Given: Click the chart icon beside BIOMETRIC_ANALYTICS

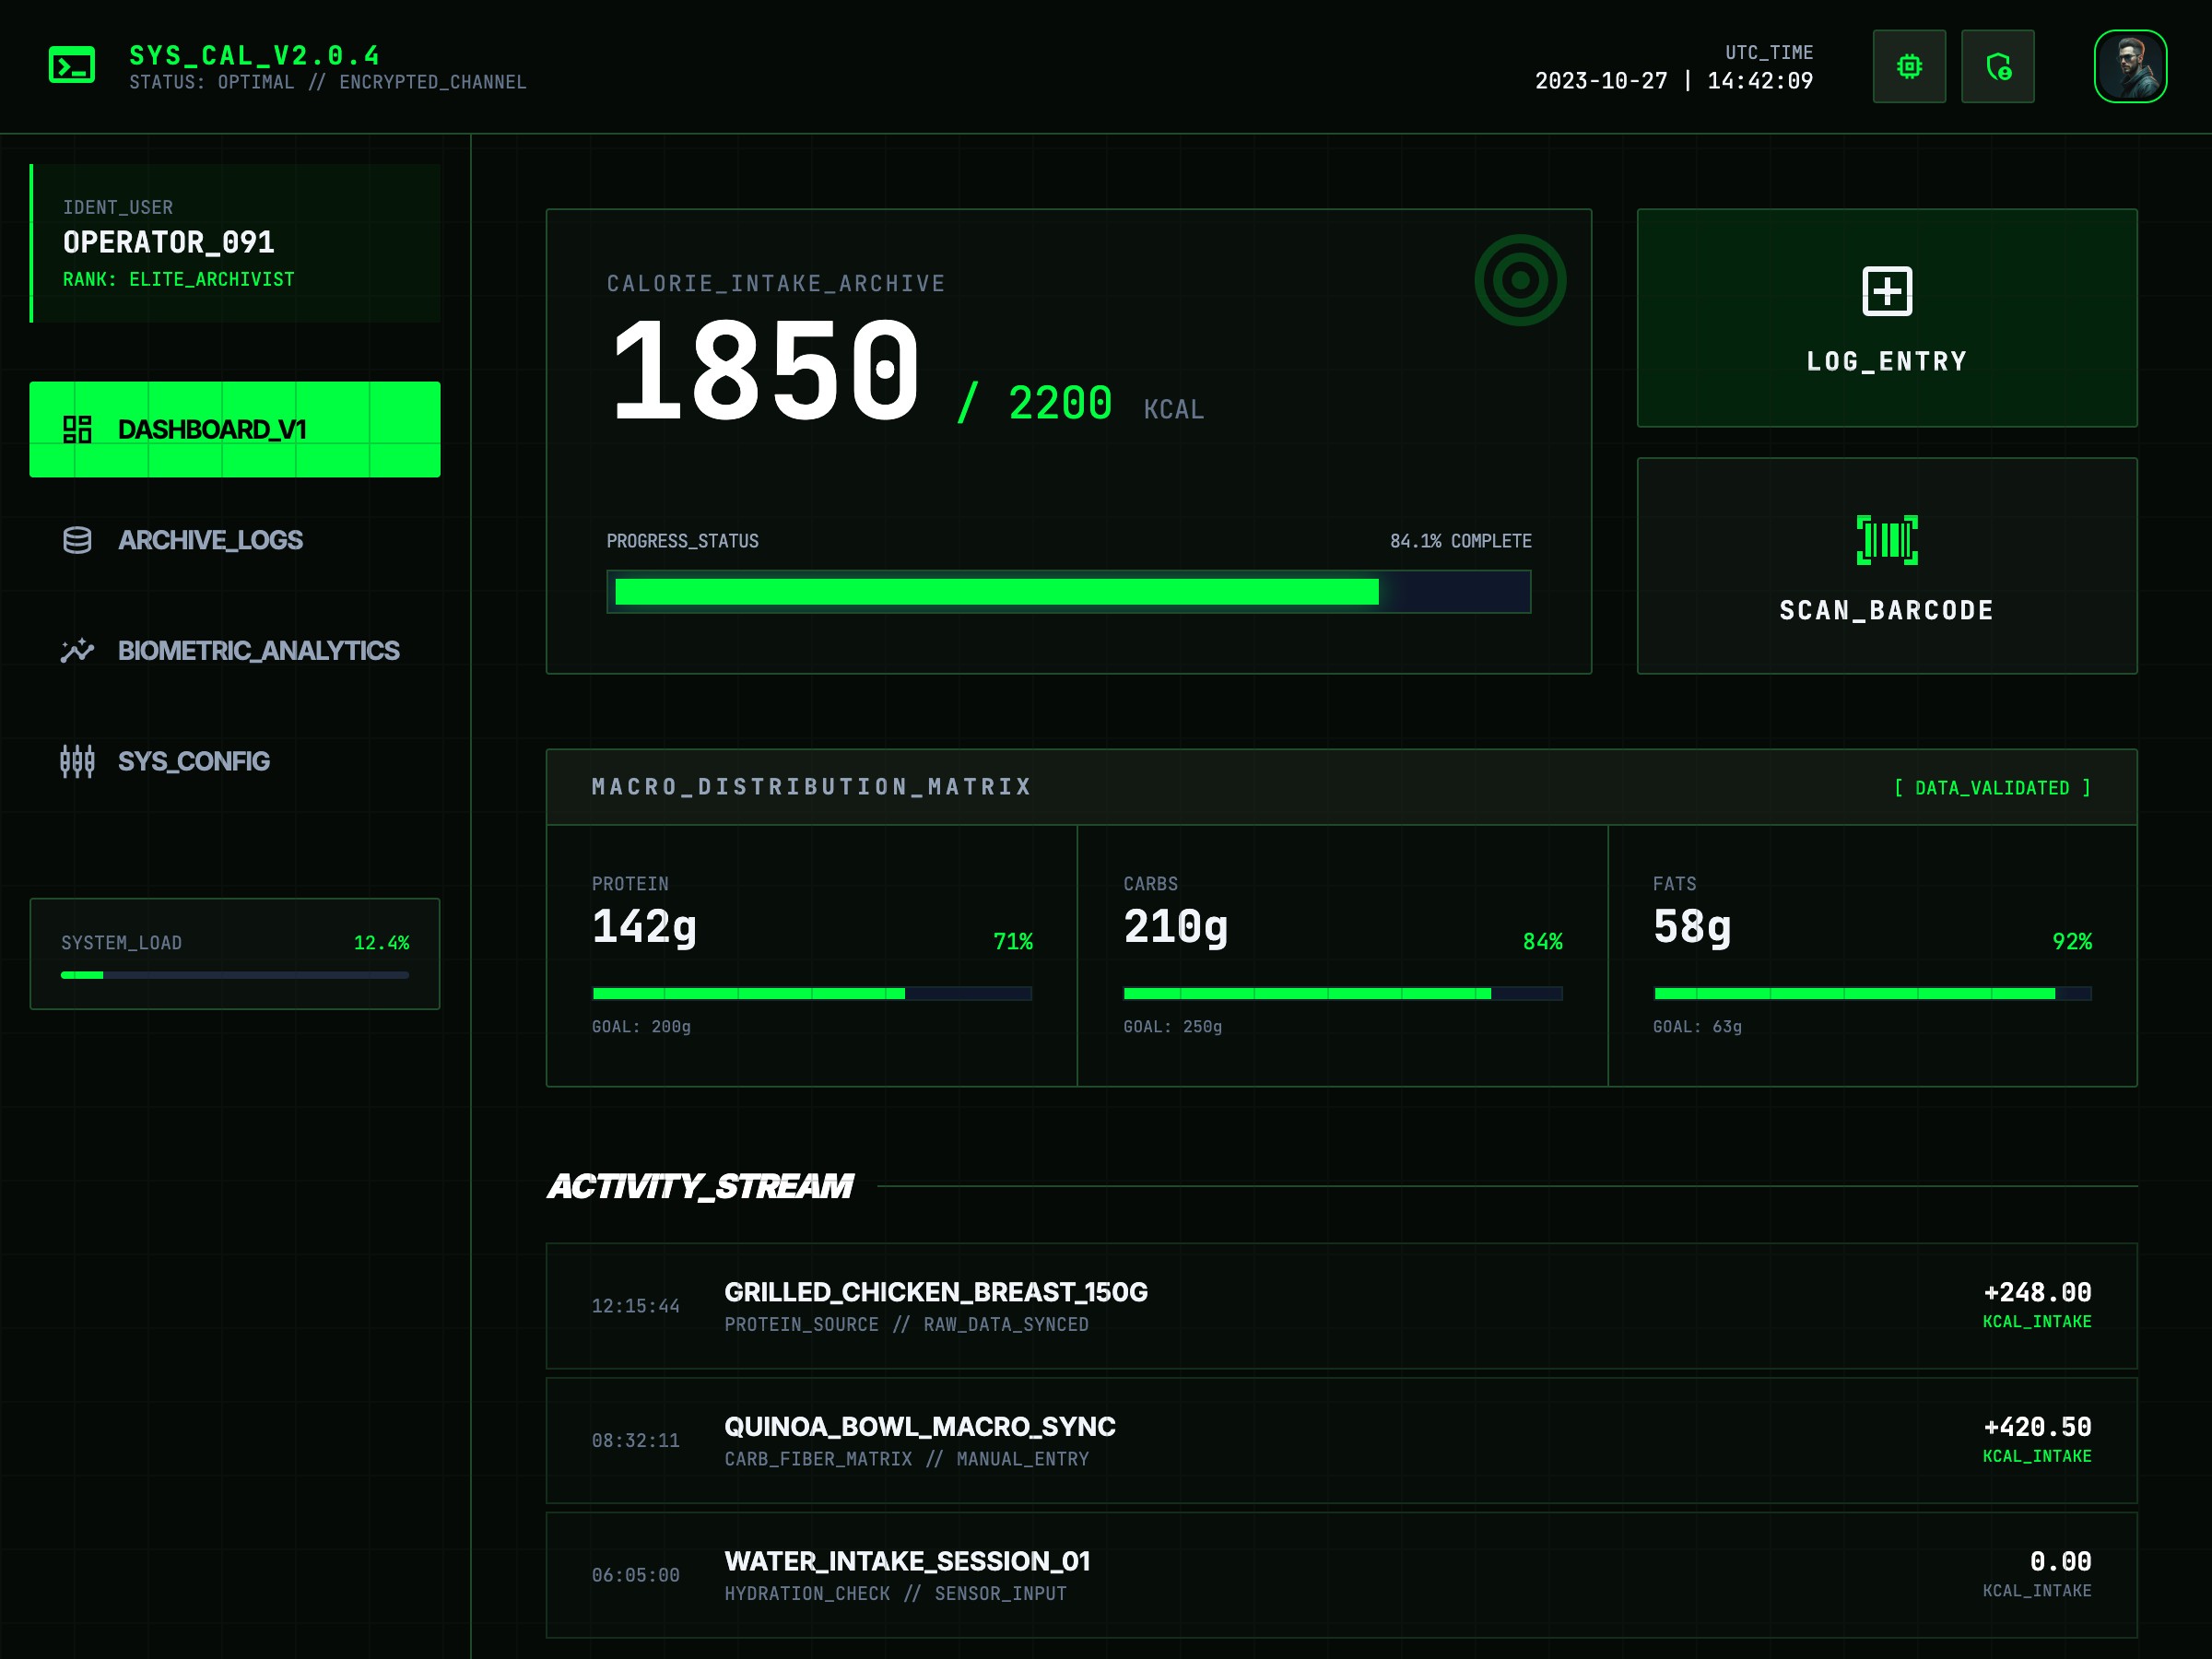Looking at the screenshot, I should point(78,650).
